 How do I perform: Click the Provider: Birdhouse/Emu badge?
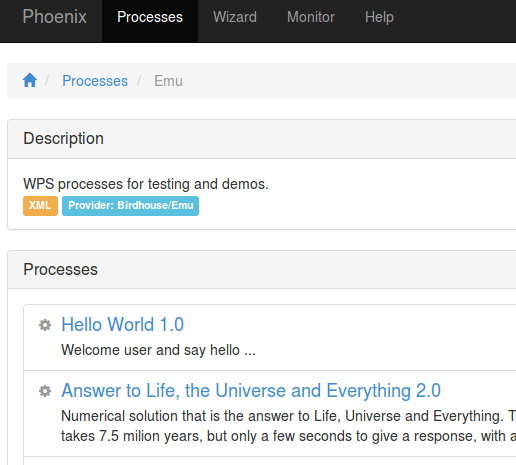(130, 206)
